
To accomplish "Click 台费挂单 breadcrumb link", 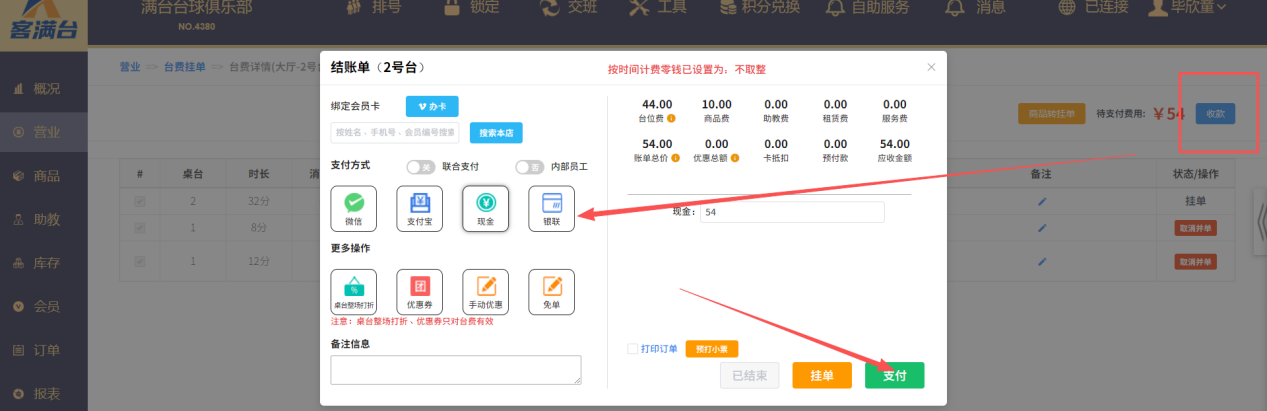I will 184,67.
